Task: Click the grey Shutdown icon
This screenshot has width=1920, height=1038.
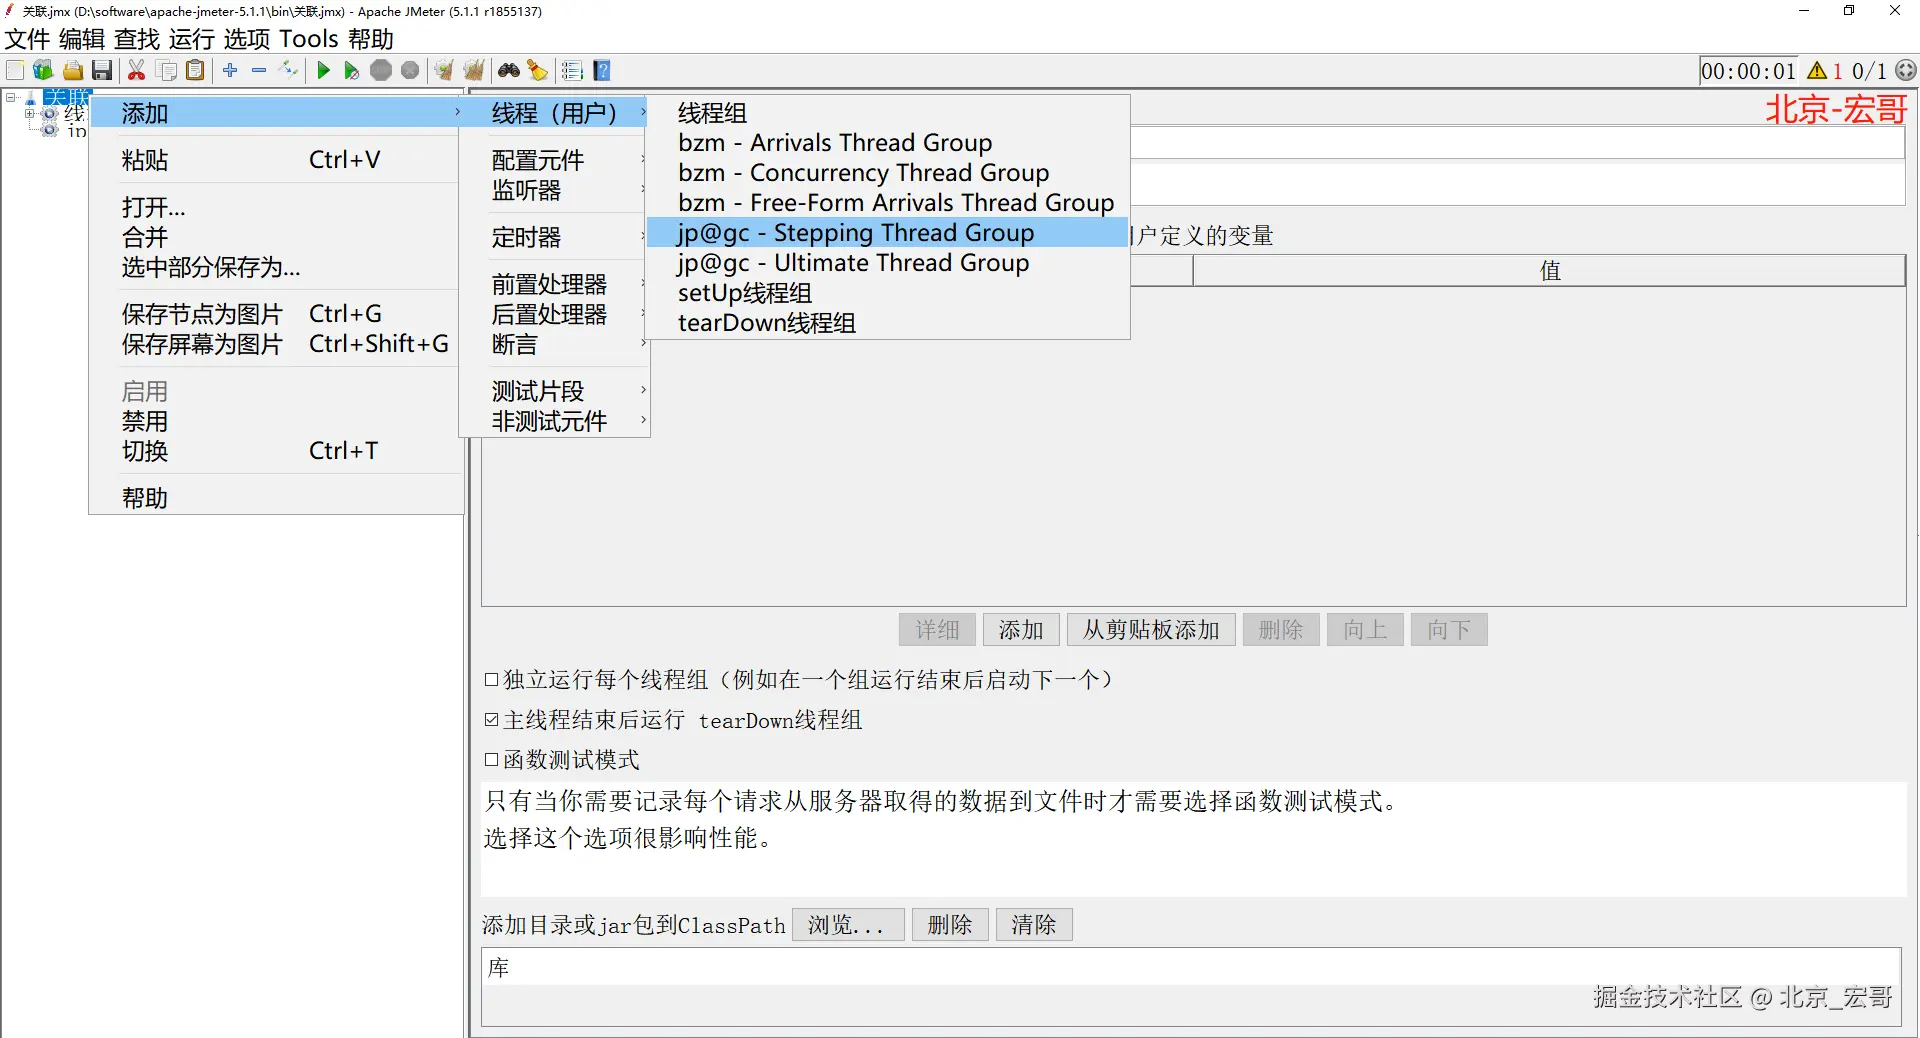Action: tap(410, 70)
